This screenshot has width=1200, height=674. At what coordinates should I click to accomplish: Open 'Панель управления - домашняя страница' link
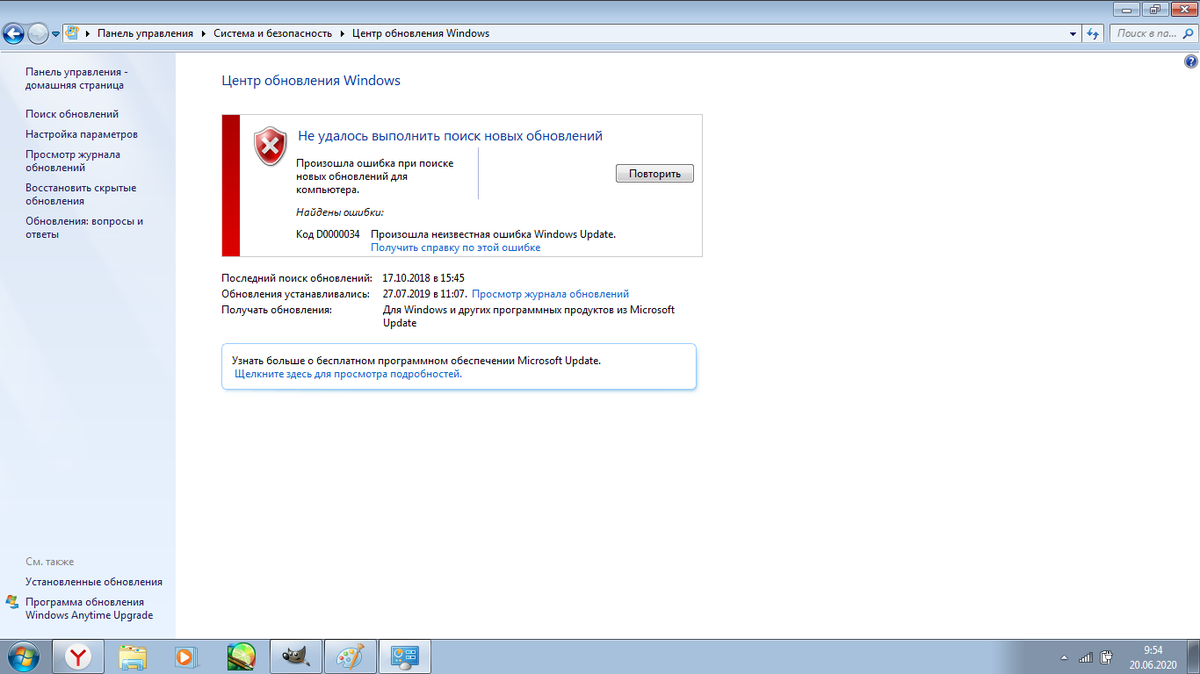(x=76, y=79)
